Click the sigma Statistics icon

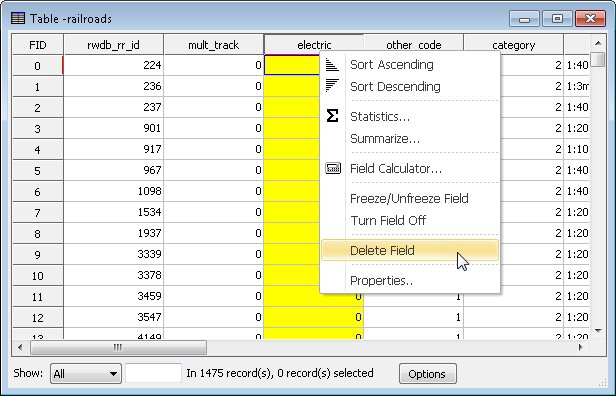click(332, 116)
